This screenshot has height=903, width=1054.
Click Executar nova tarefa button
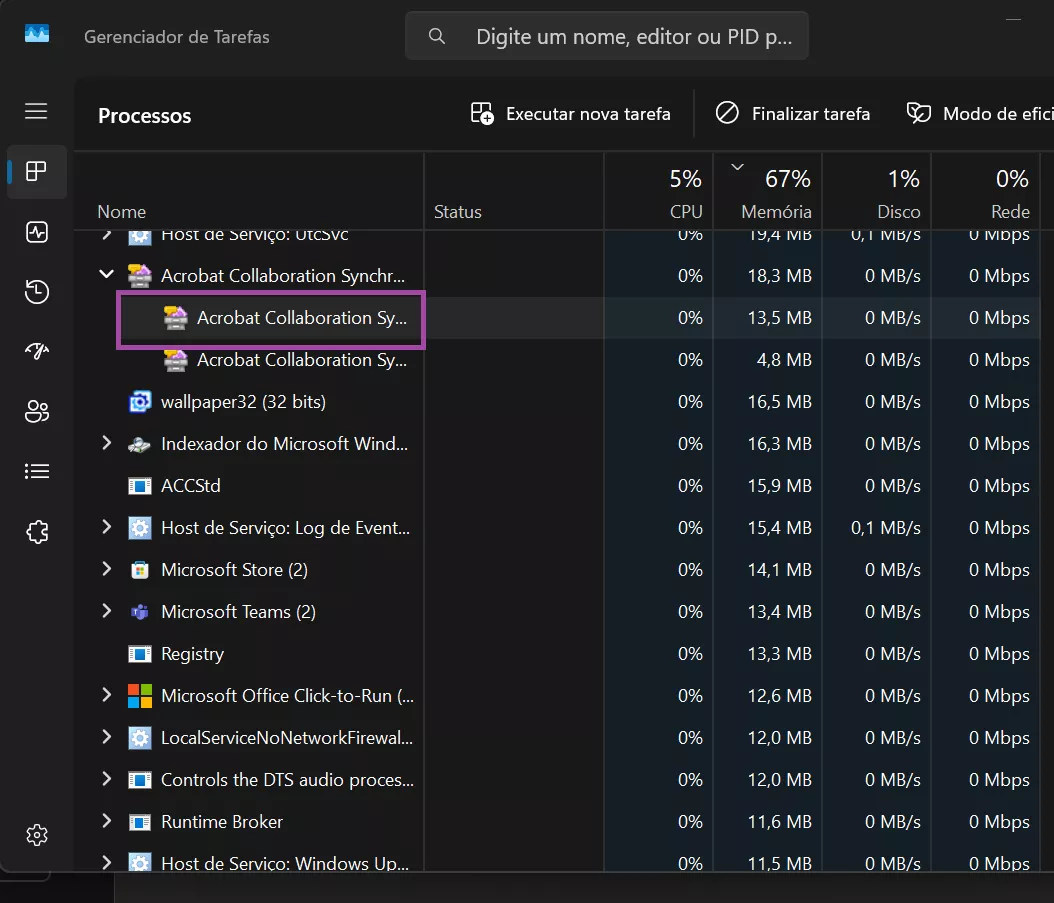click(x=570, y=114)
